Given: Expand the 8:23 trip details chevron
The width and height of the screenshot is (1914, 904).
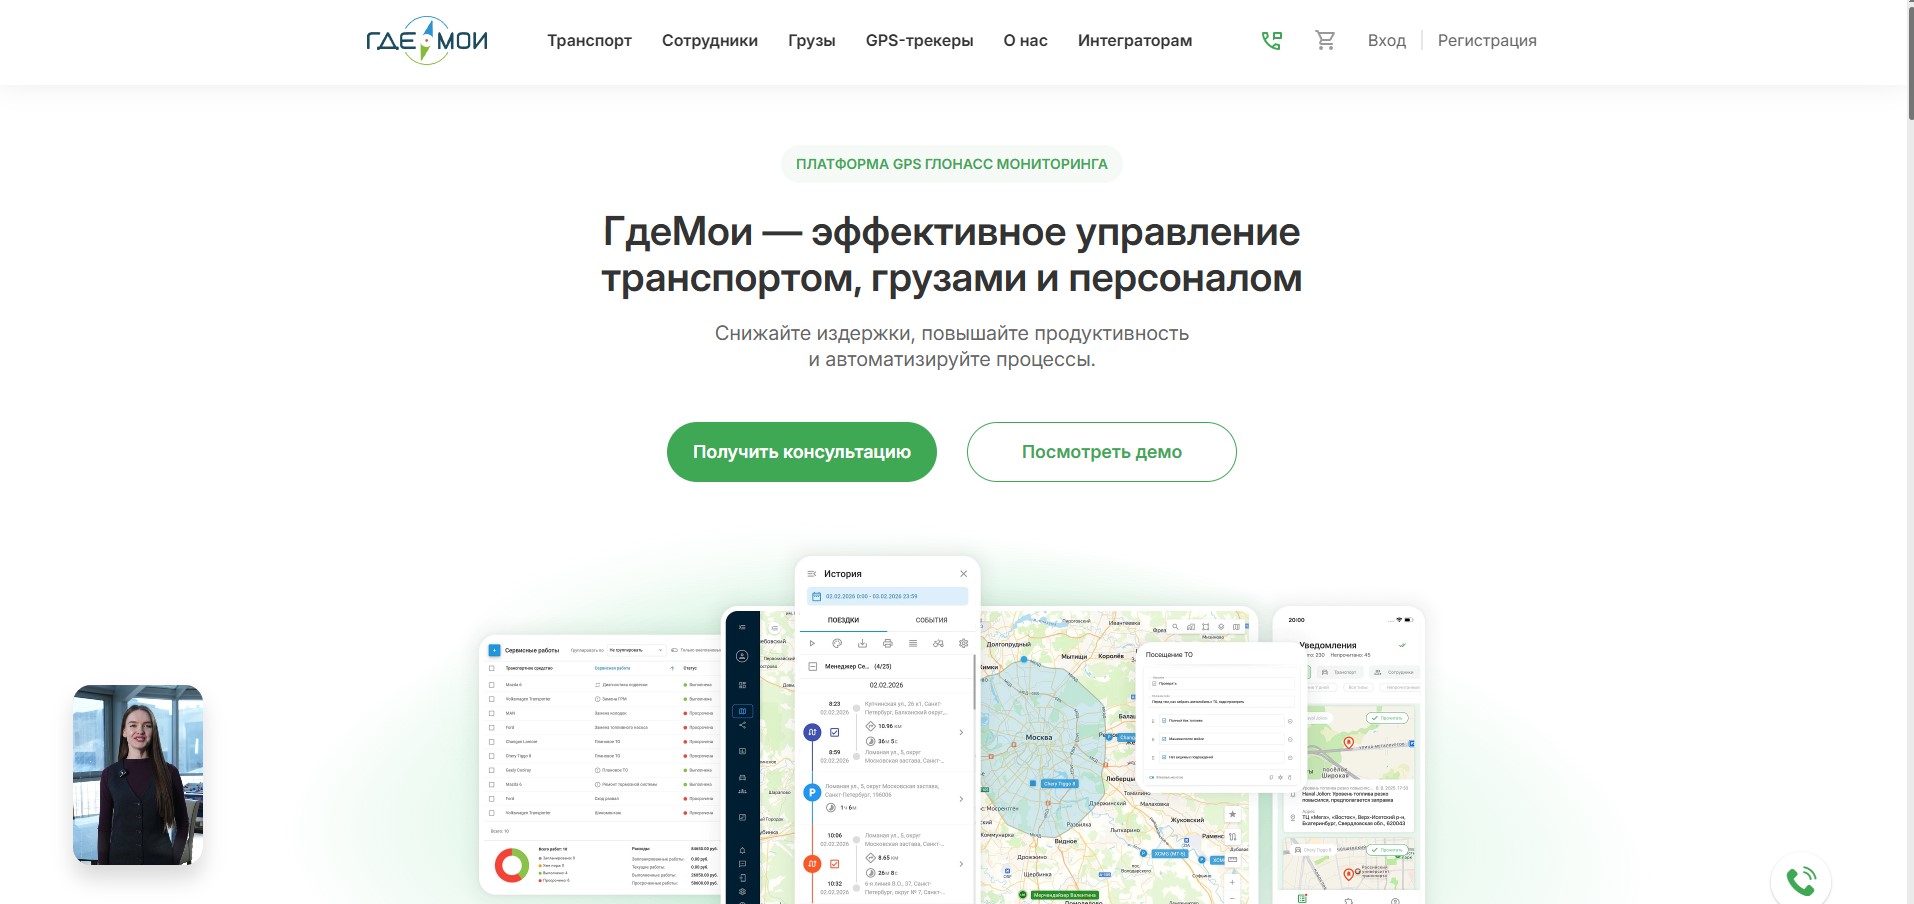Looking at the screenshot, I should coord(961,732).
